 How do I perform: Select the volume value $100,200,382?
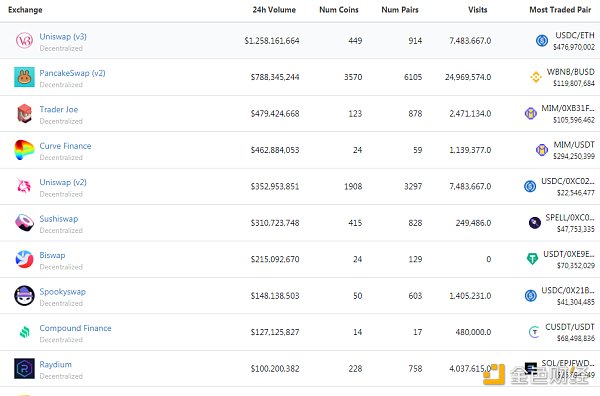tap(275, 368)
